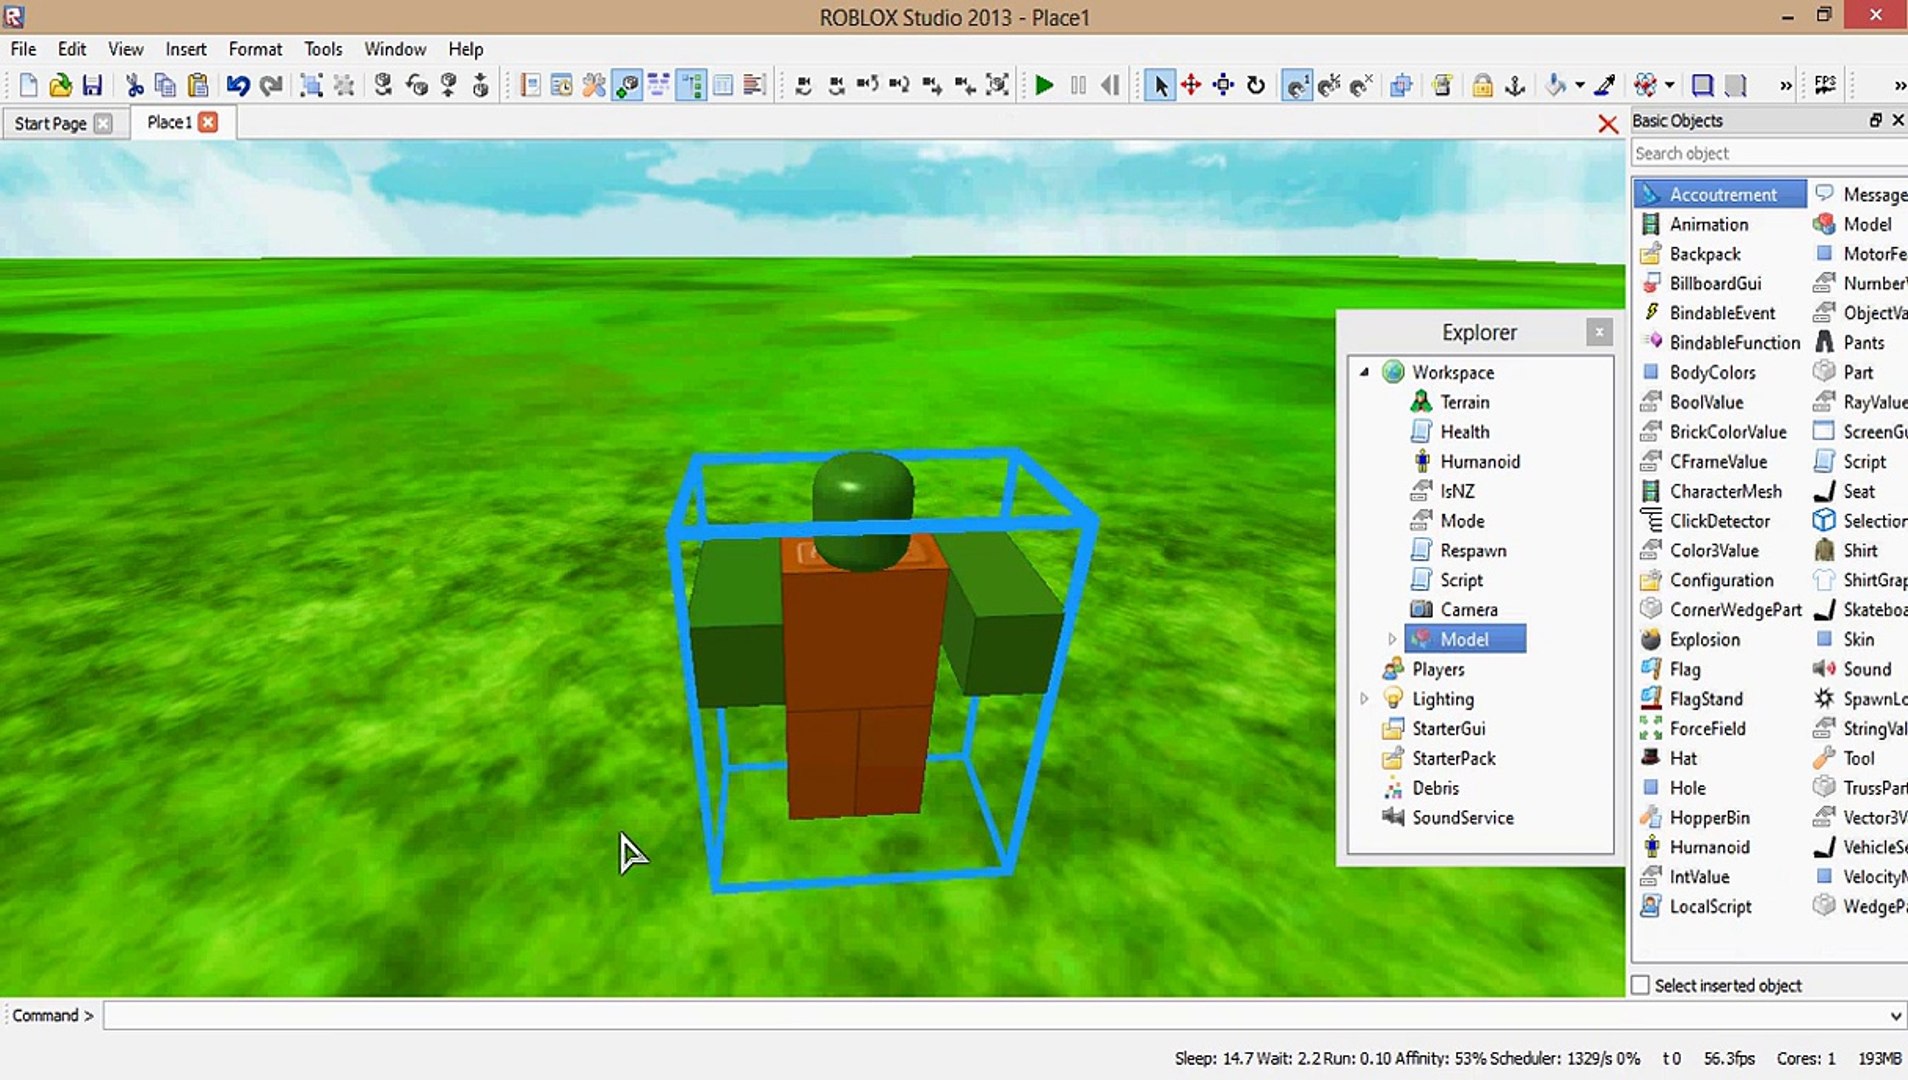Select the Rotate tool in the toolbar
1908x1080 pixels.
pos(1256,86)
